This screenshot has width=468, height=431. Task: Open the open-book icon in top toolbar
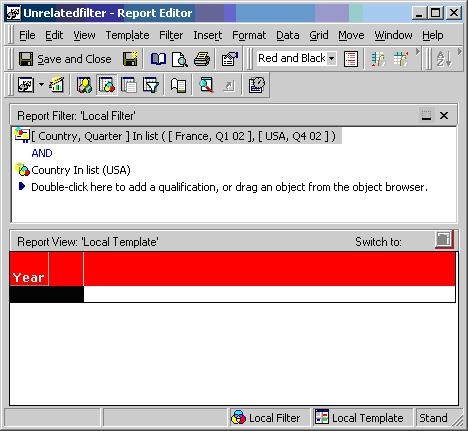pos(158,59)
